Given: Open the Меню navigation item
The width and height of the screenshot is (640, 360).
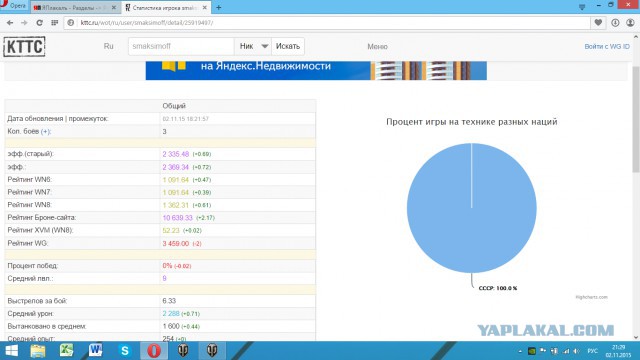Looking at the screenshot, I should [x=377, y=47].
